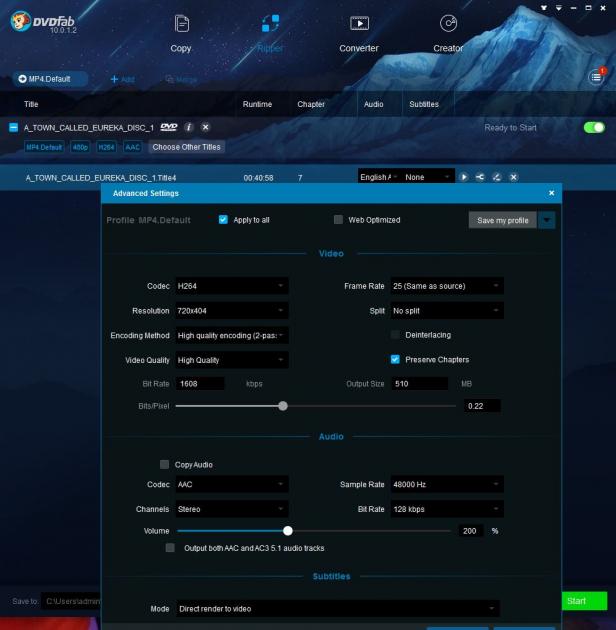
Task: Toggle Apply to all checkbox
Action: (223, 219)
